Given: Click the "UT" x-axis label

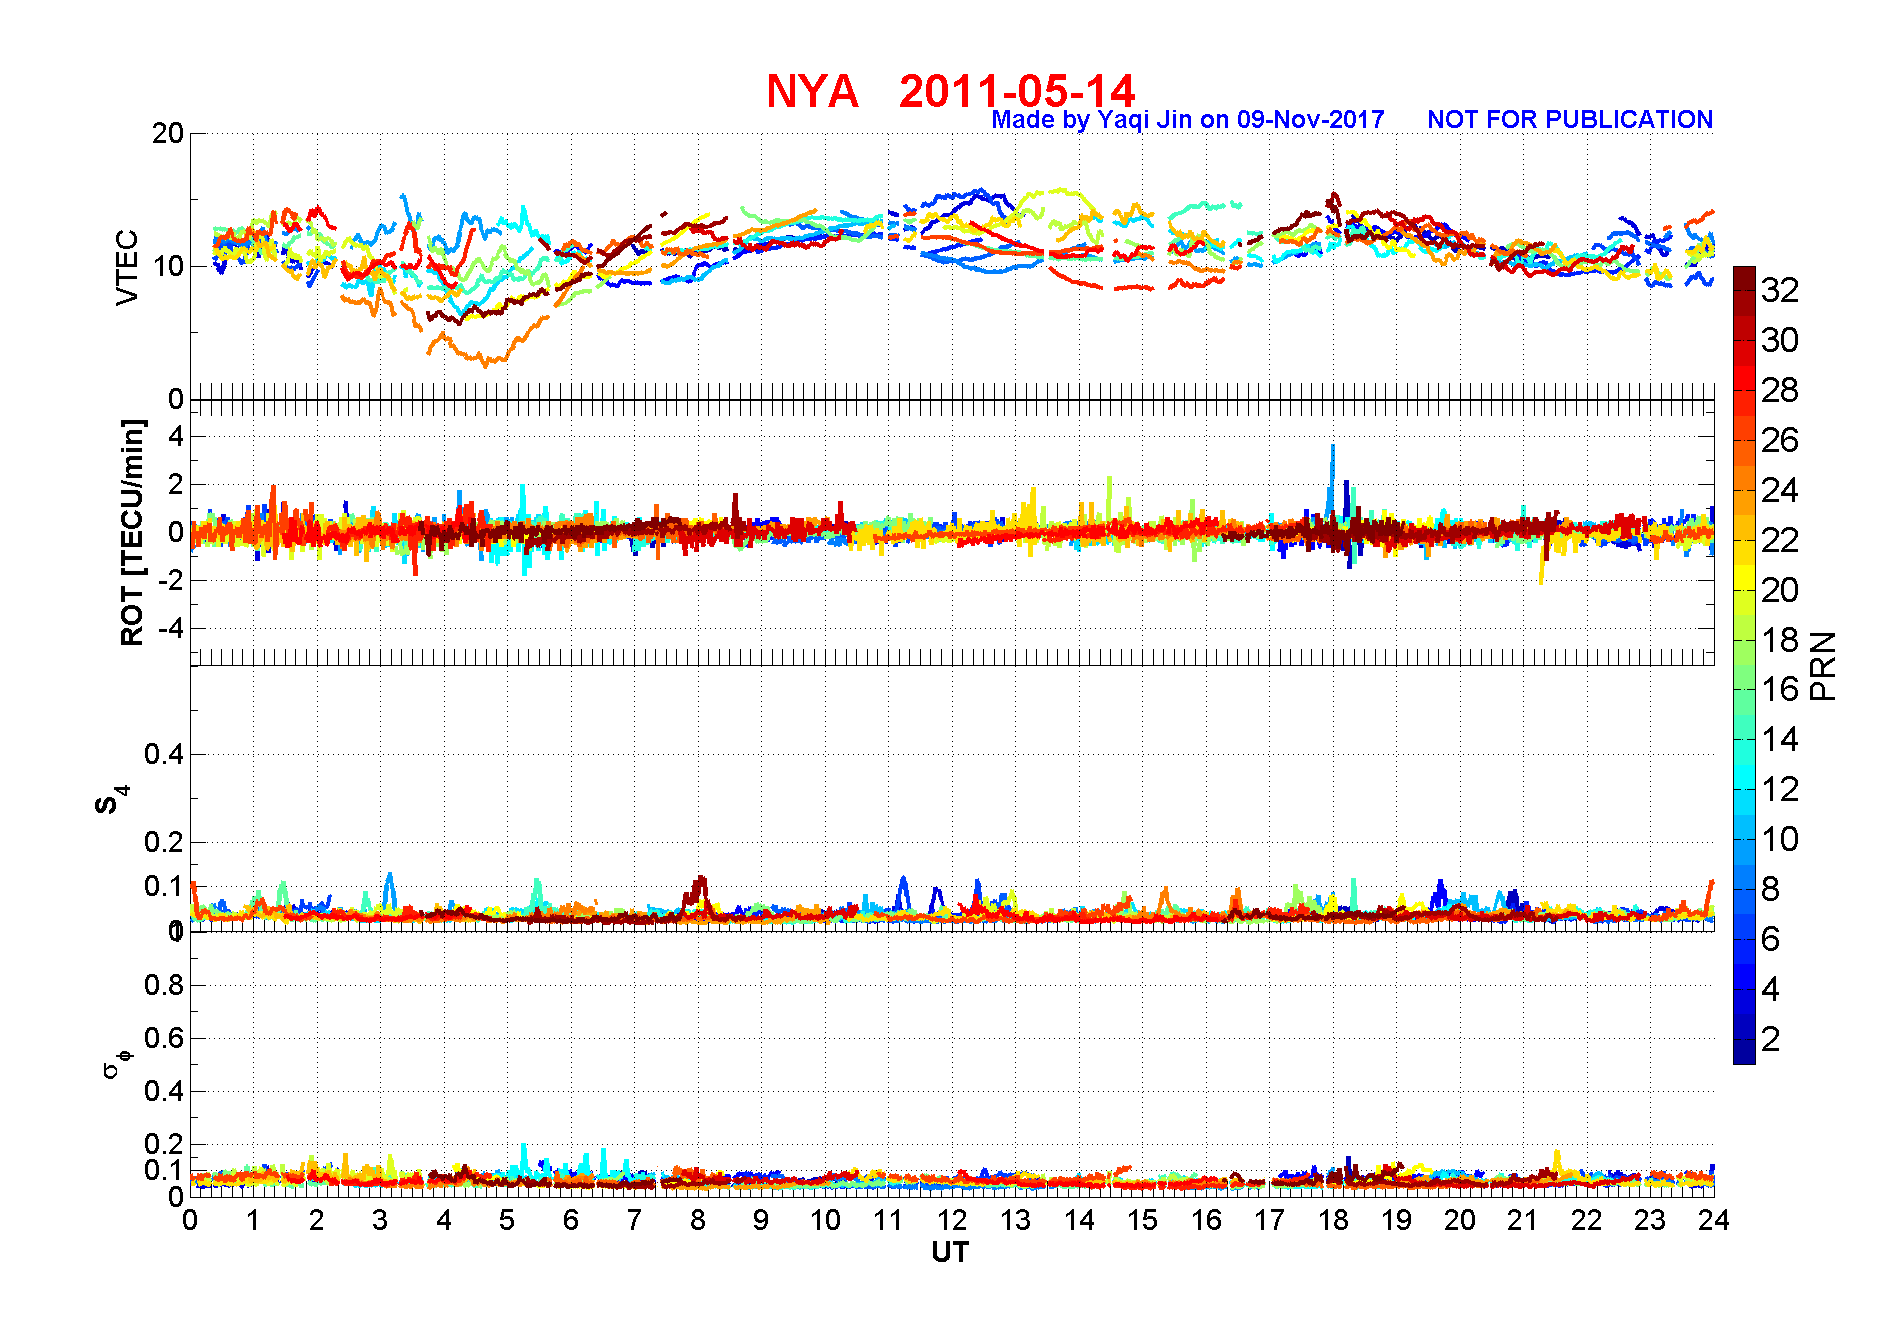Looking at the screenshot, I should tap(950, 1252).
